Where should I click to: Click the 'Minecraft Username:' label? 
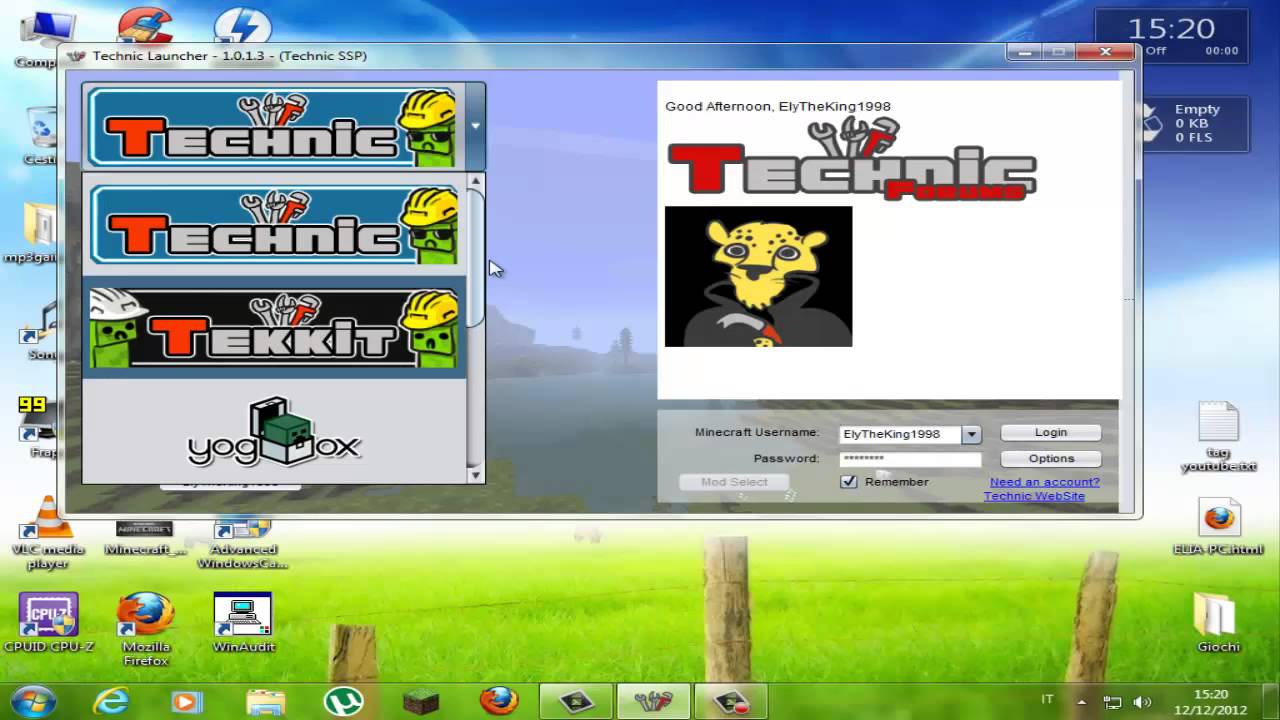(757, 433)
